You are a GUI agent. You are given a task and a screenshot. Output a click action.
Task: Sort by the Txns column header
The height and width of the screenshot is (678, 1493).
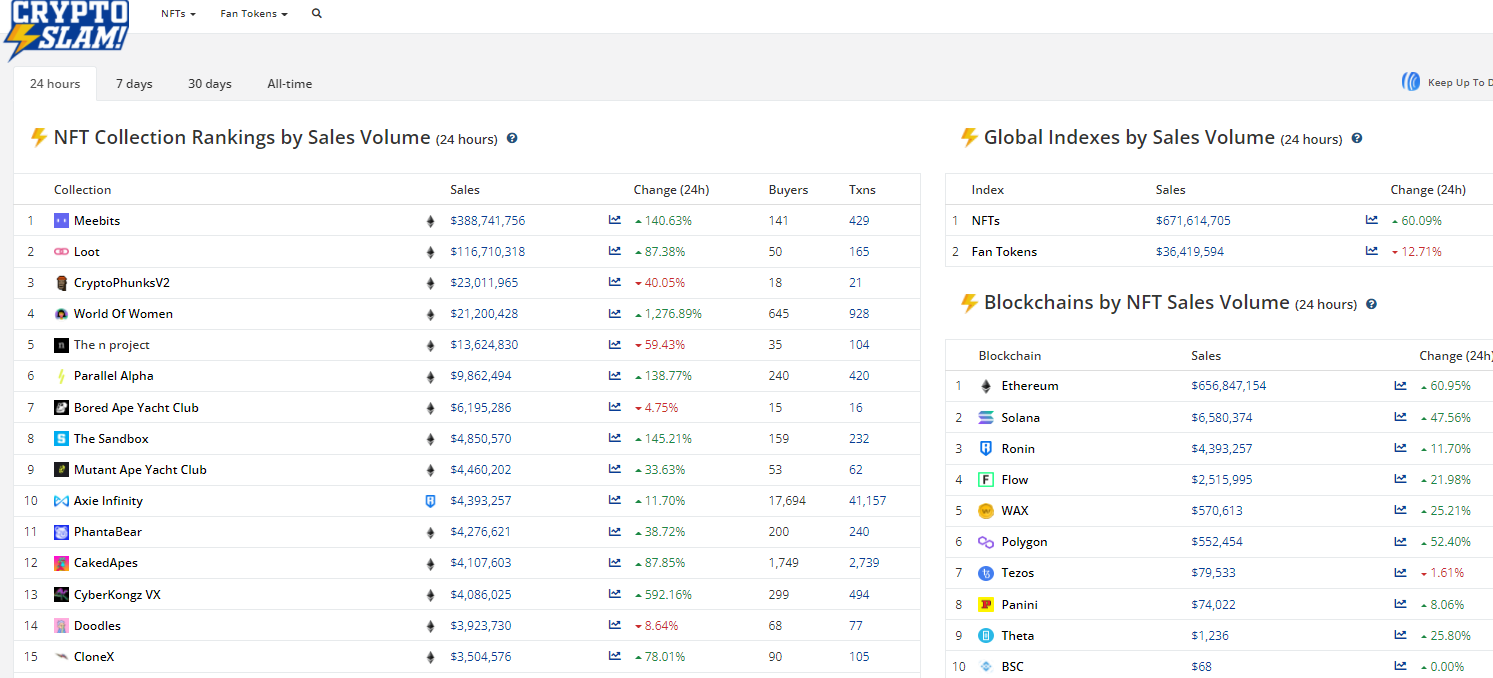862,190
